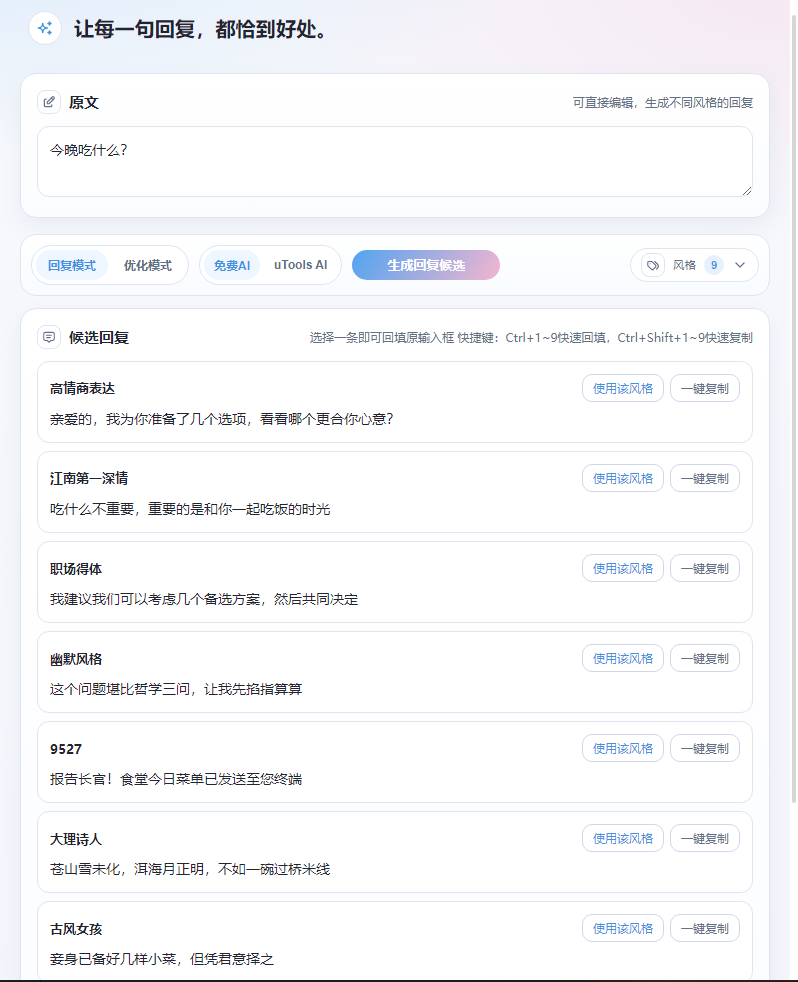798x982 pixels.
Task: Select the 免费AI option
Action: tap(232, 265)
